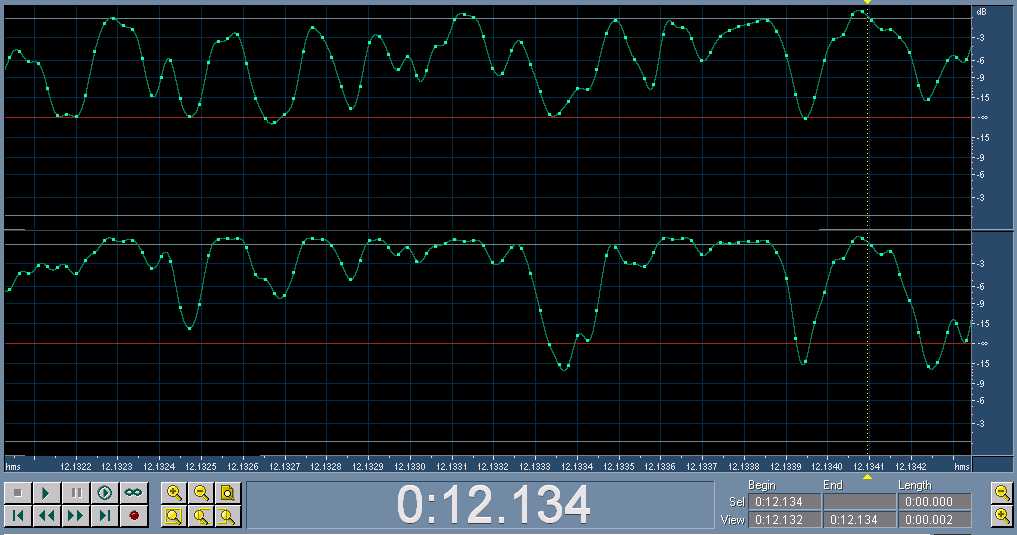Click the circled Play to End button
Viewport: 1017px width, 535px height.
pyautogui.click(x=104, y=493)
